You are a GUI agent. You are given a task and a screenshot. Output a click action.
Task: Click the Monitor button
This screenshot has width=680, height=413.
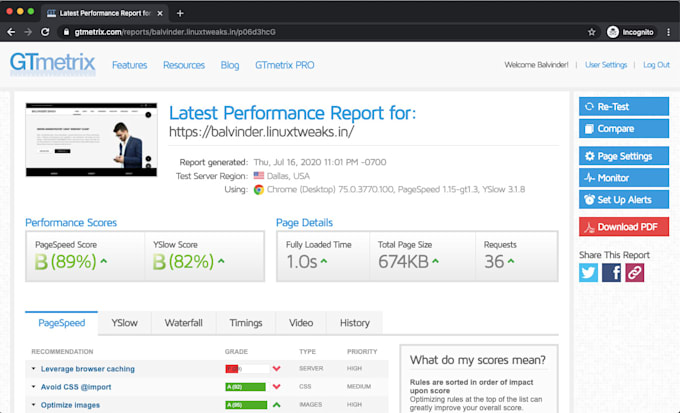click(624, 178)
